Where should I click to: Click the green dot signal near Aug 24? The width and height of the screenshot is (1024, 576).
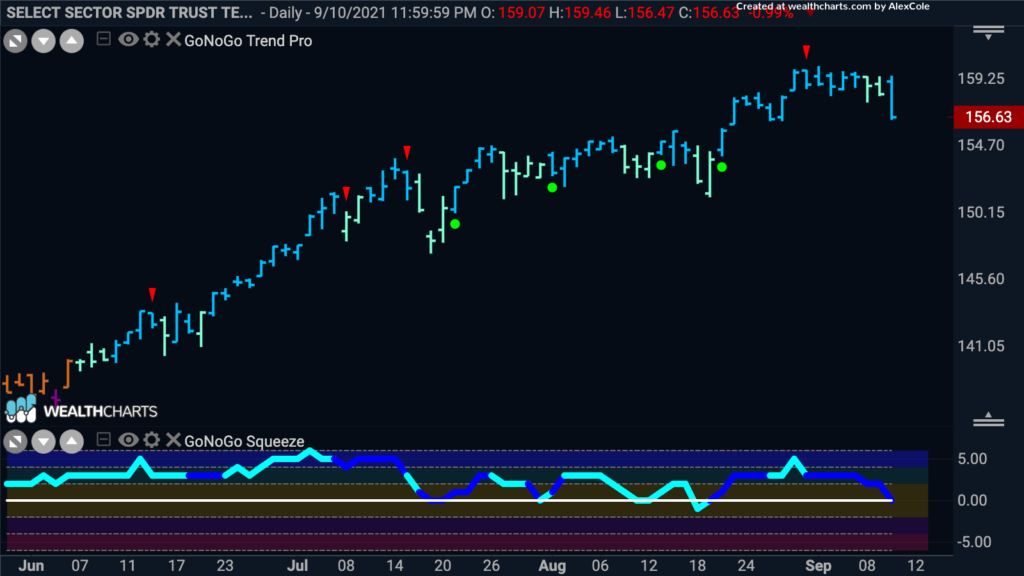(x=722, y=167)
